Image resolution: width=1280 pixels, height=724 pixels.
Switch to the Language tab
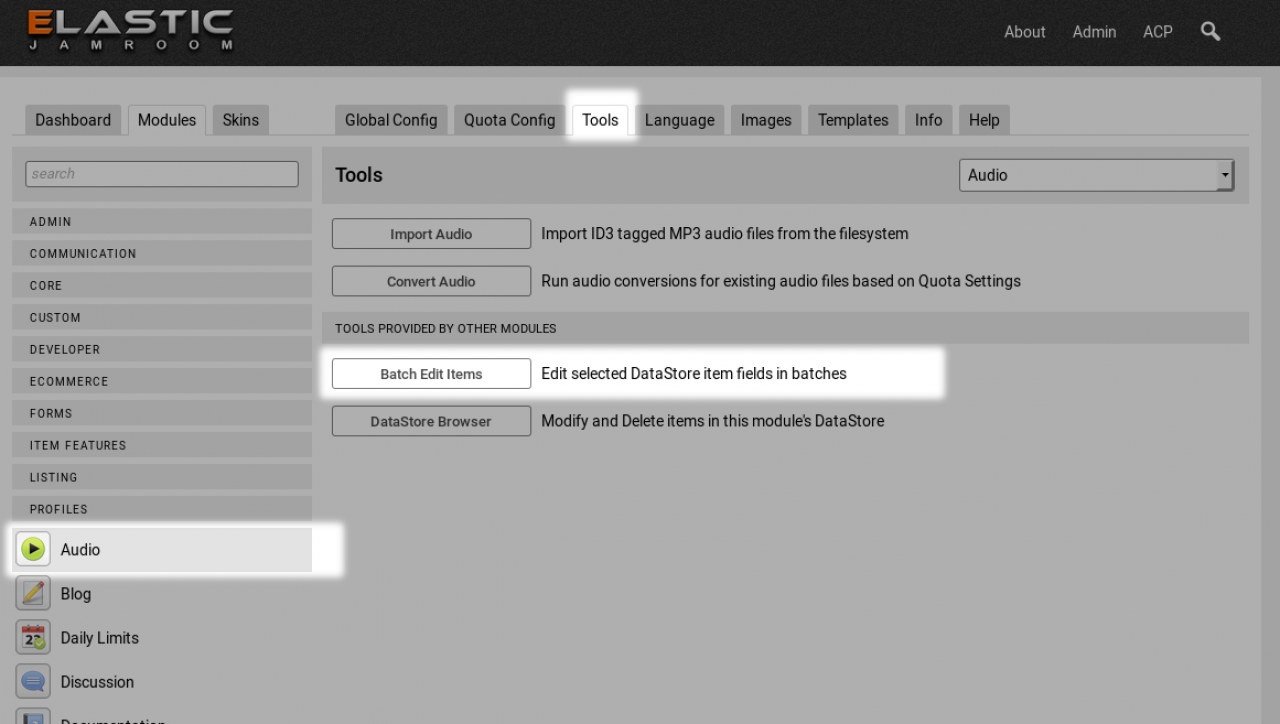680,120
